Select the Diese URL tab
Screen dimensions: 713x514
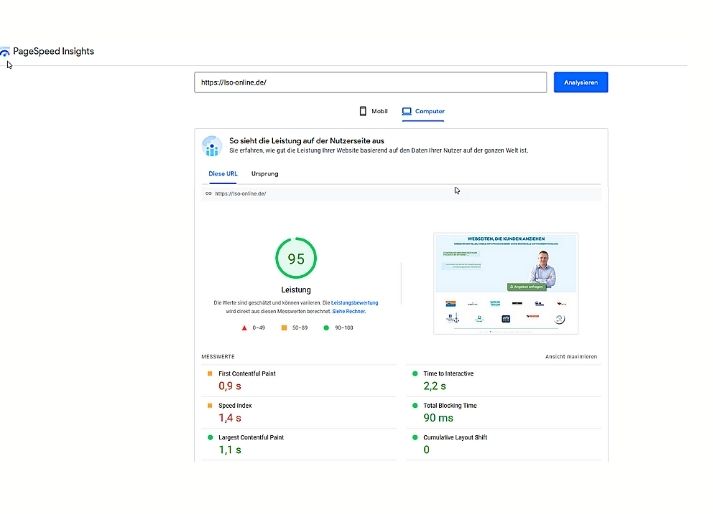[223, 174]
